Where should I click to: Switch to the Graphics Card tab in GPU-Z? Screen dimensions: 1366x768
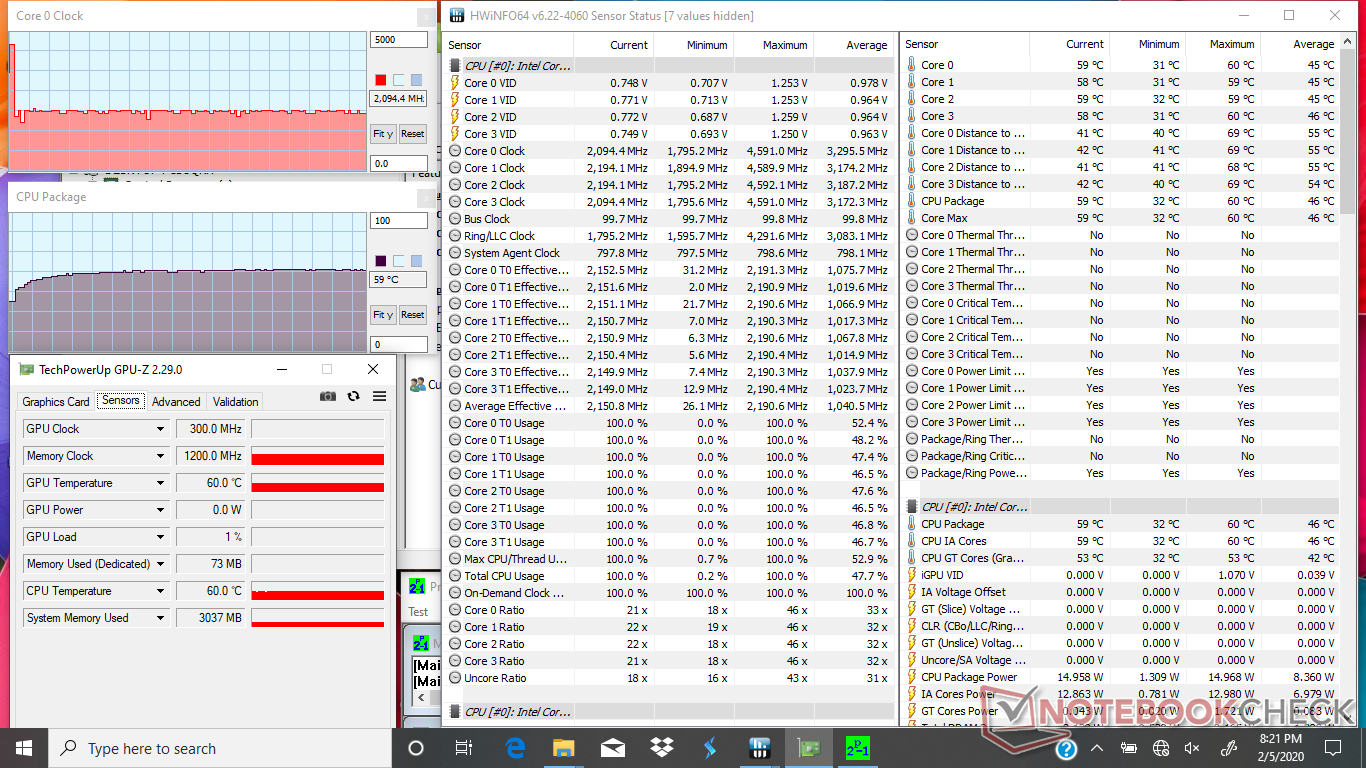coord(56,402)
